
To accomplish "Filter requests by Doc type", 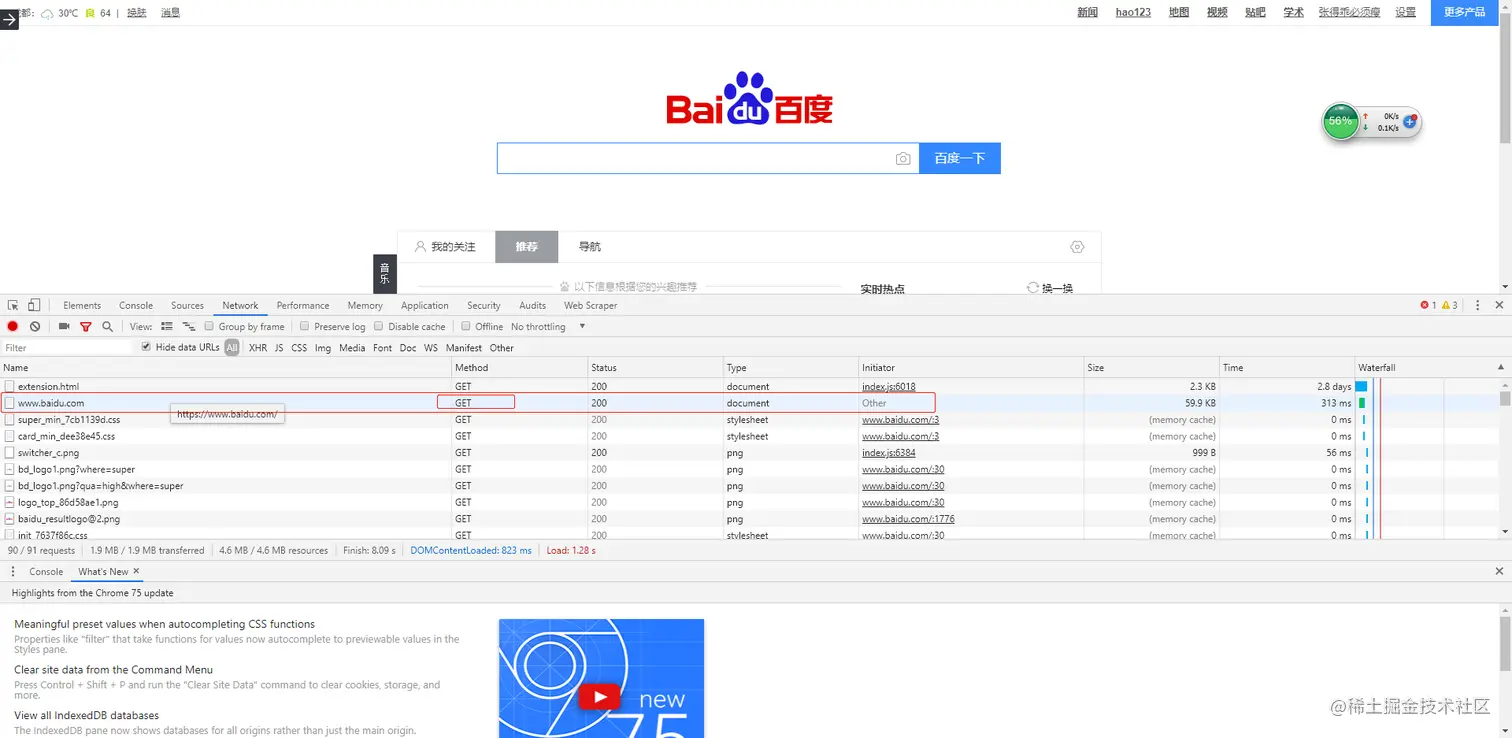I will pos(408,348).
